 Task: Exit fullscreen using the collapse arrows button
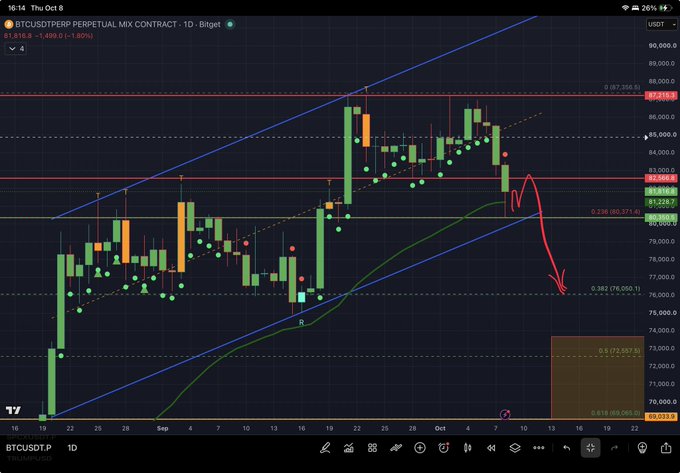click(x=591, y=448)
